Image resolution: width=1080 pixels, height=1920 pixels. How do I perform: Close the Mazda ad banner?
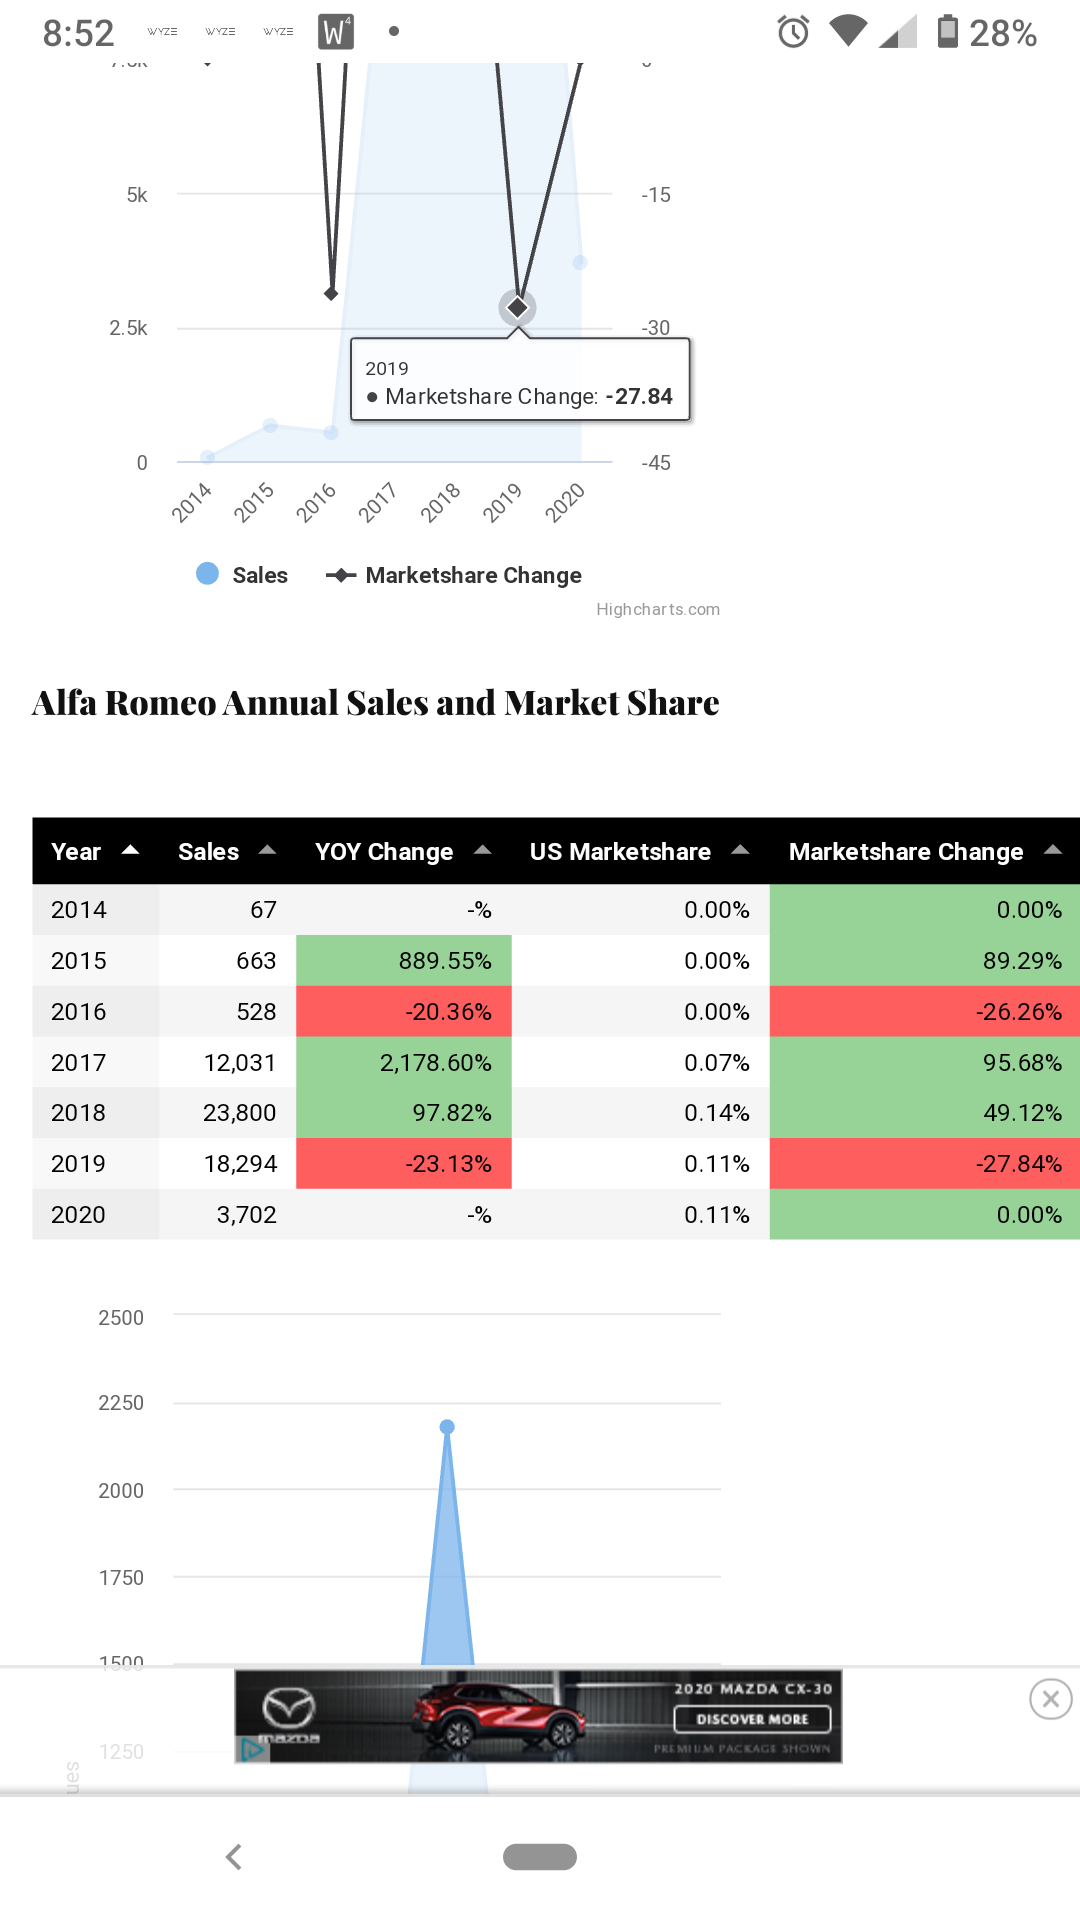pos(1050,1699)
